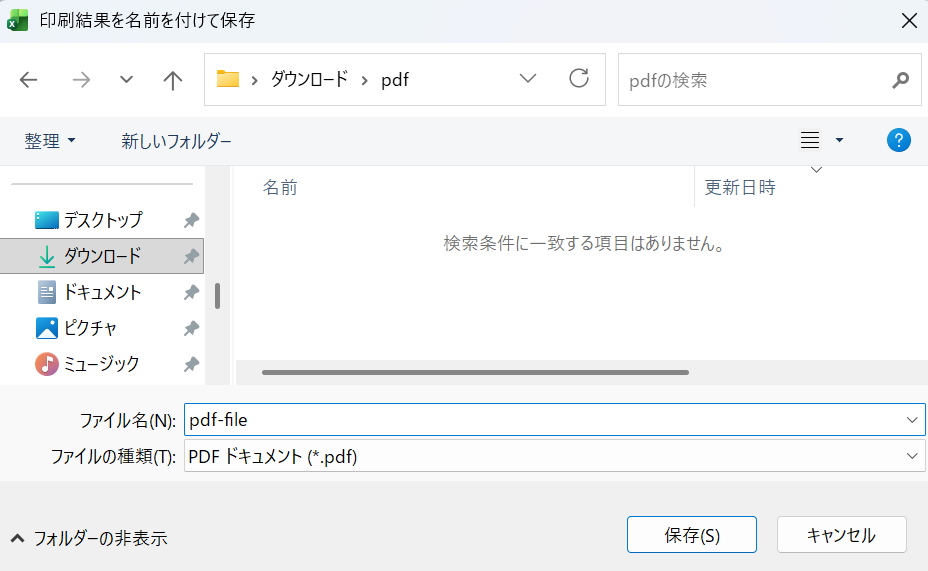Image resolution: width=928 pixels, height=571 pixels.
Task: Go forward with the right arrow
Action: 81,80
